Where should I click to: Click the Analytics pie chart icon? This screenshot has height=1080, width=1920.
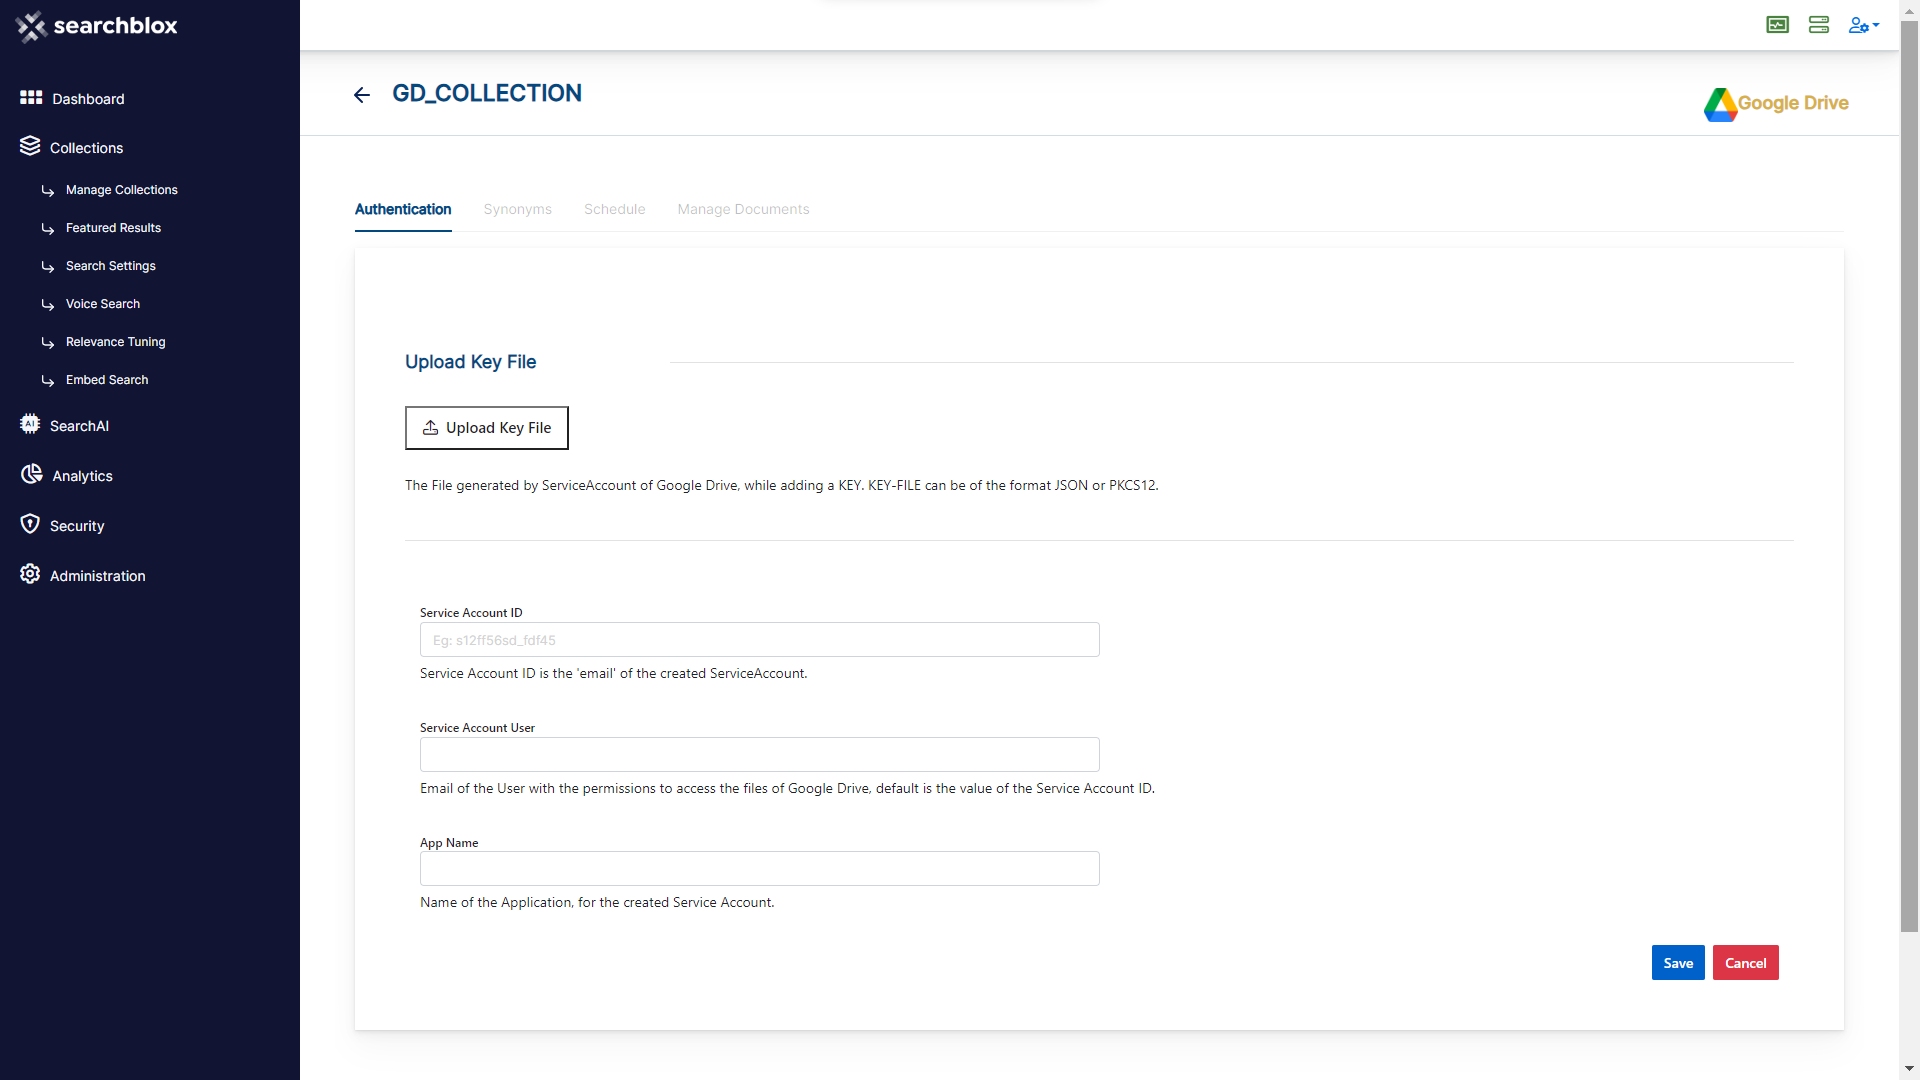coord(31,475)
